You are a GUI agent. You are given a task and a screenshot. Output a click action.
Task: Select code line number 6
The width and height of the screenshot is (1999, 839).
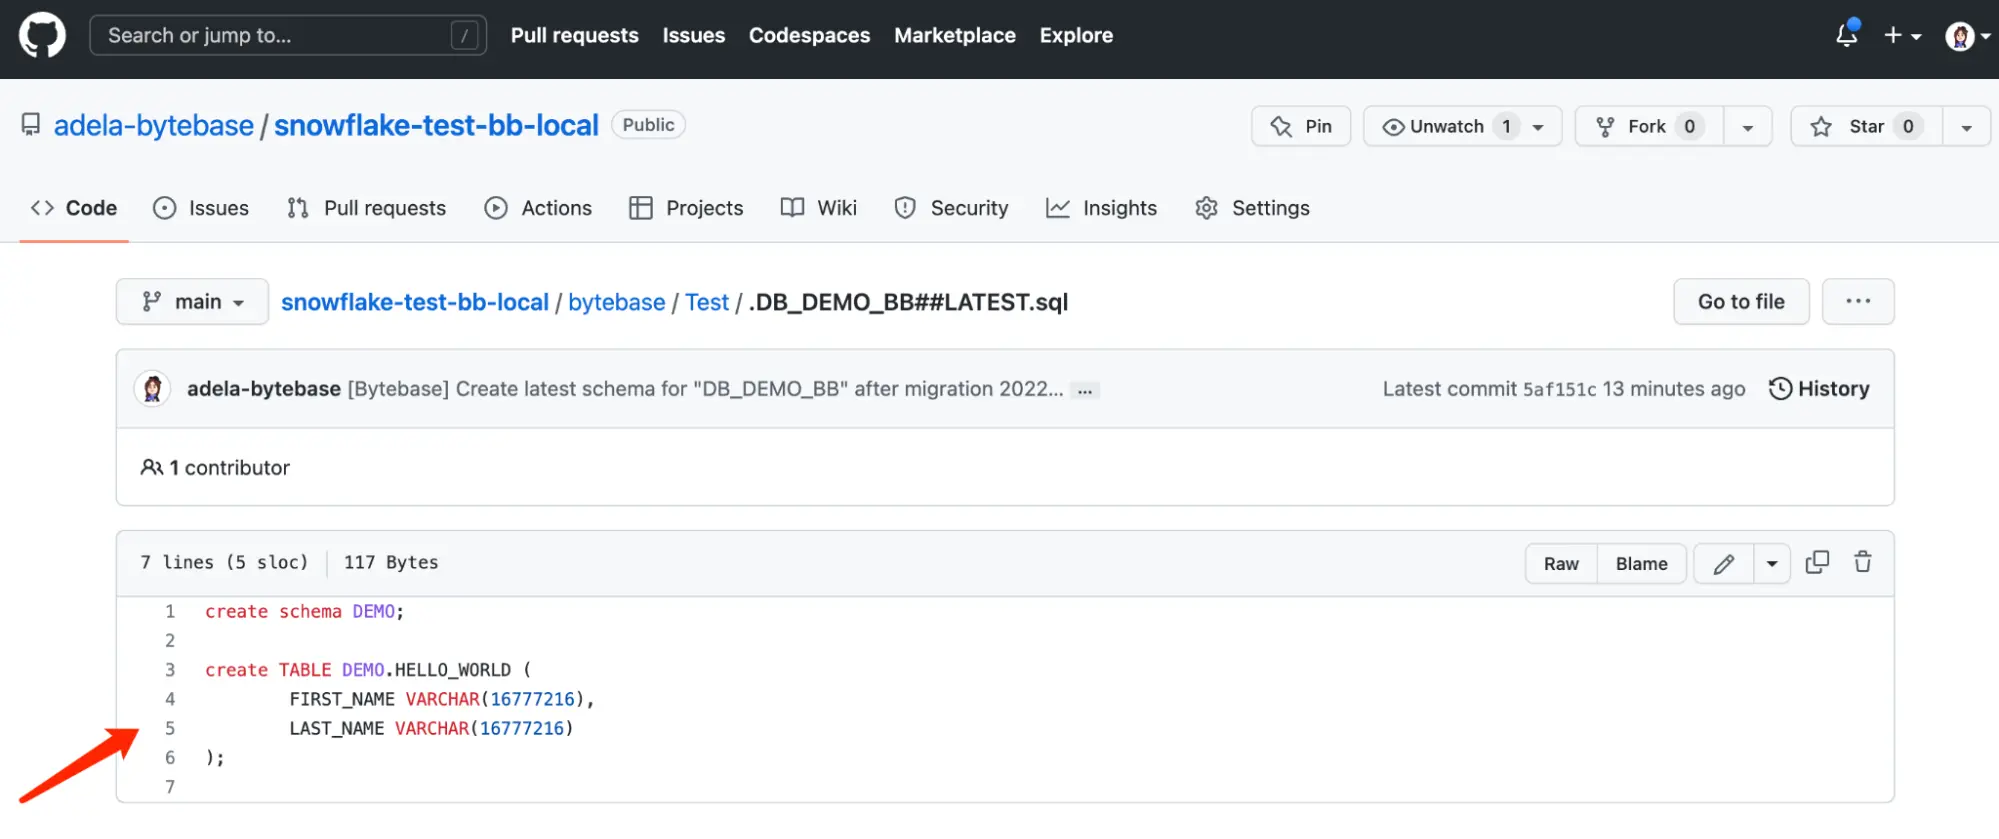(170, 757)
